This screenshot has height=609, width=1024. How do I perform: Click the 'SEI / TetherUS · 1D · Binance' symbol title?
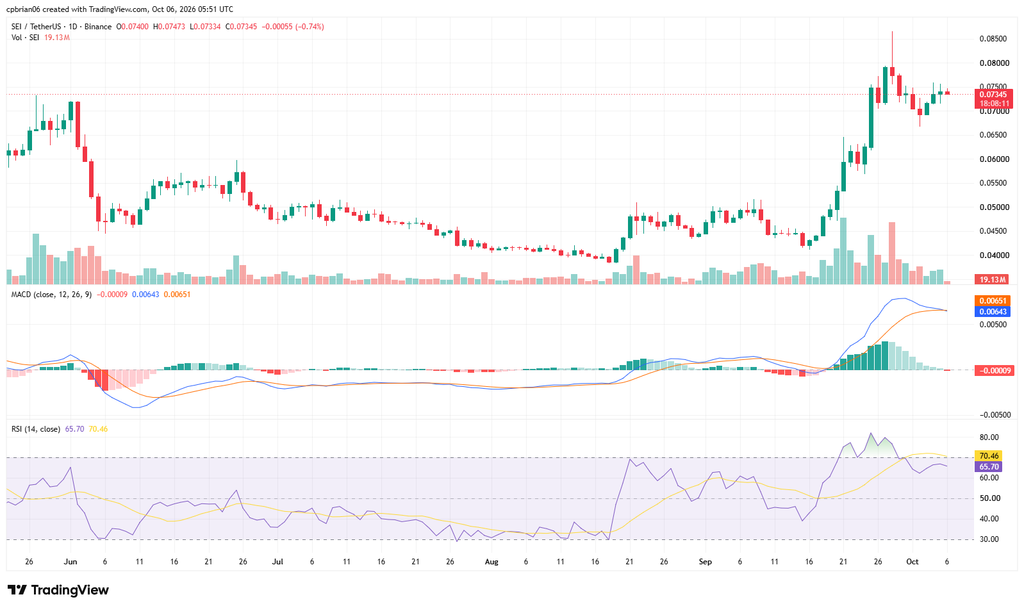tap(61, 27)
